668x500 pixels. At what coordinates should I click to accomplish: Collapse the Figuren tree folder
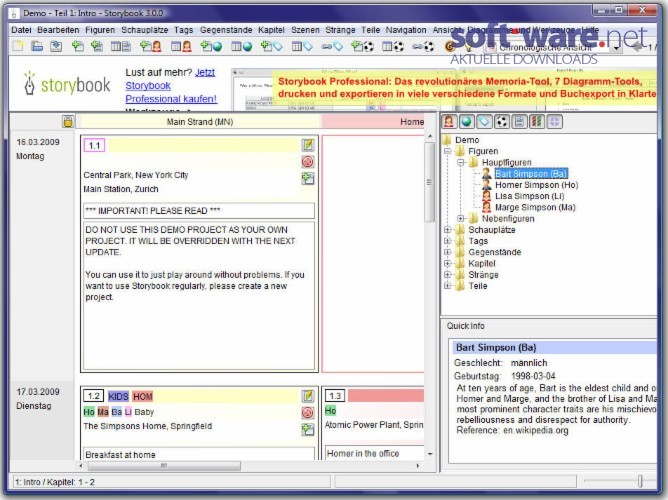click(447, 151)
